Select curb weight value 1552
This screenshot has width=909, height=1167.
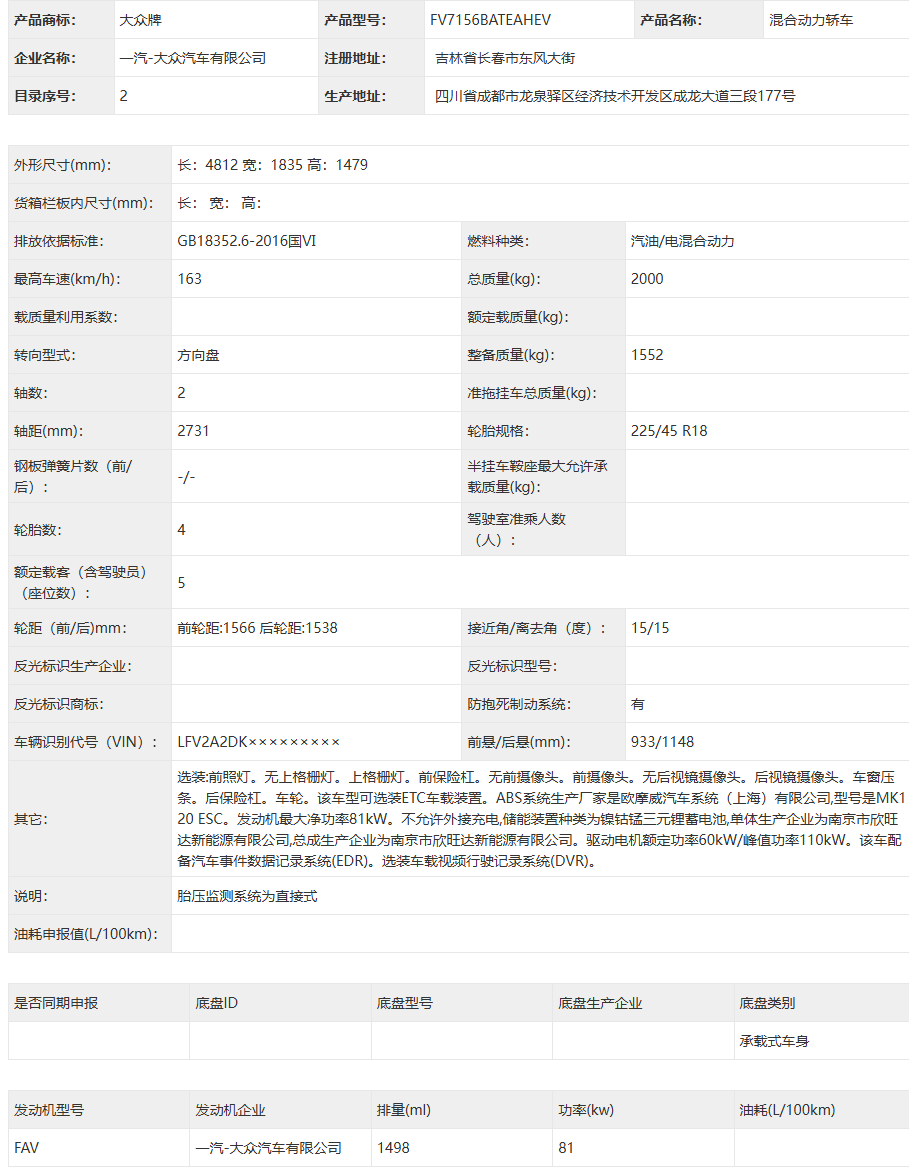coord(647,355)
